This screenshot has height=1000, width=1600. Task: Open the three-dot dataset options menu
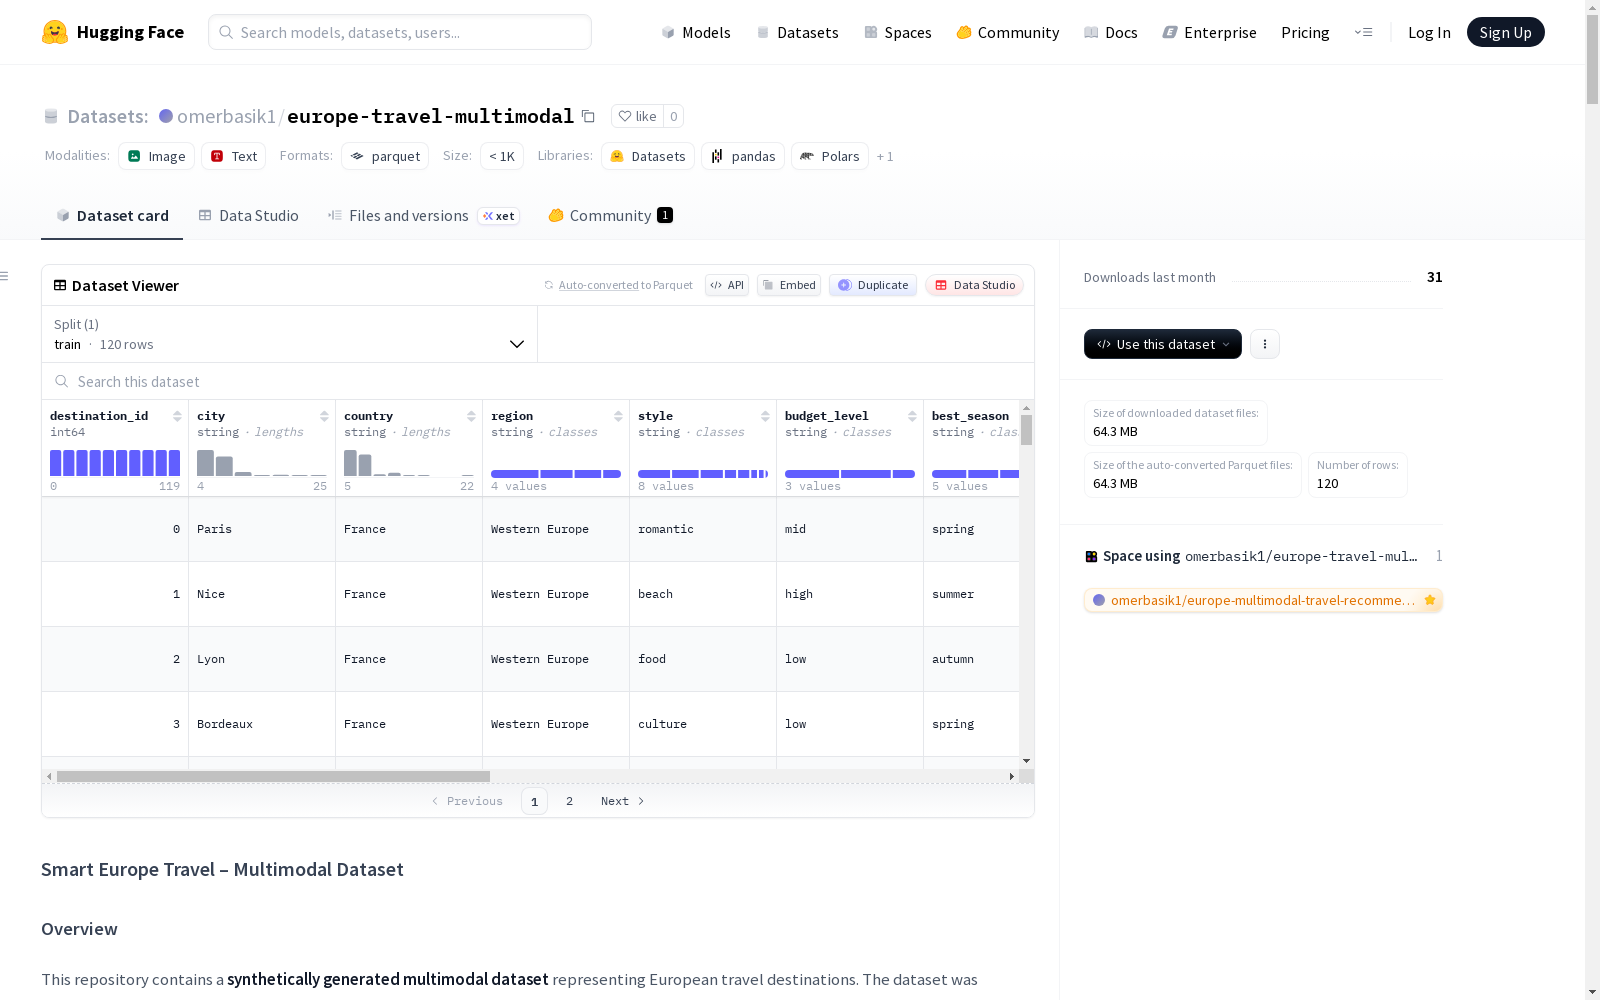point(1265,344)
